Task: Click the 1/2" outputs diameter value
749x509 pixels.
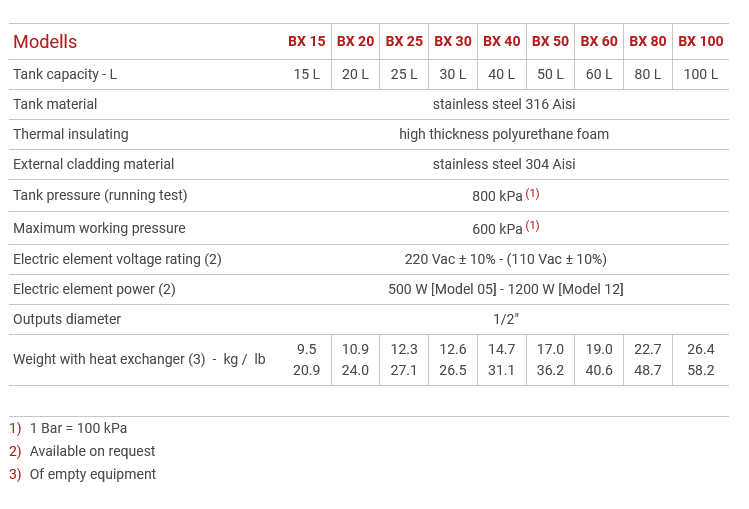Action: 505,319
